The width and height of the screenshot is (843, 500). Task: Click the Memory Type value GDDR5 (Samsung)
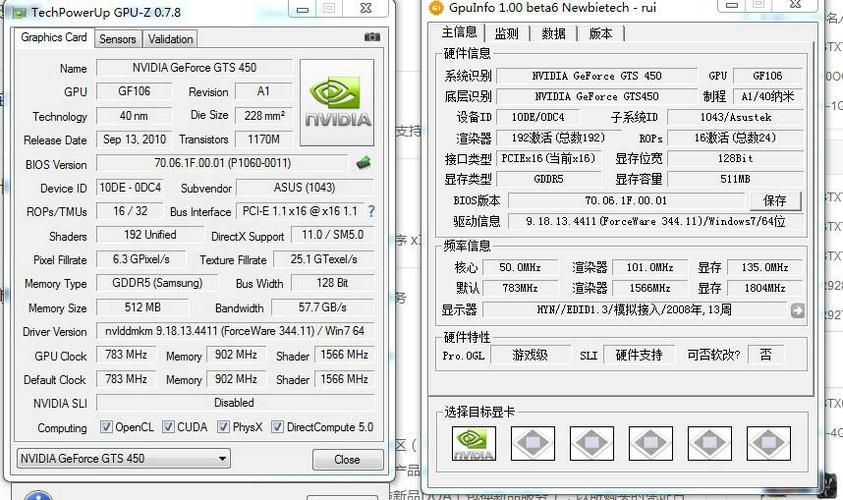157,283
